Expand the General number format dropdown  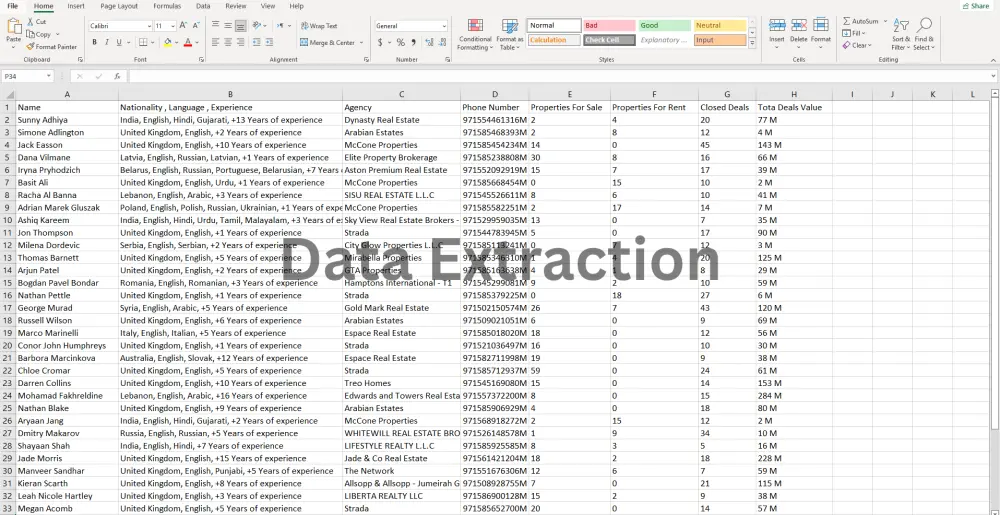click(x=444, y=26)
